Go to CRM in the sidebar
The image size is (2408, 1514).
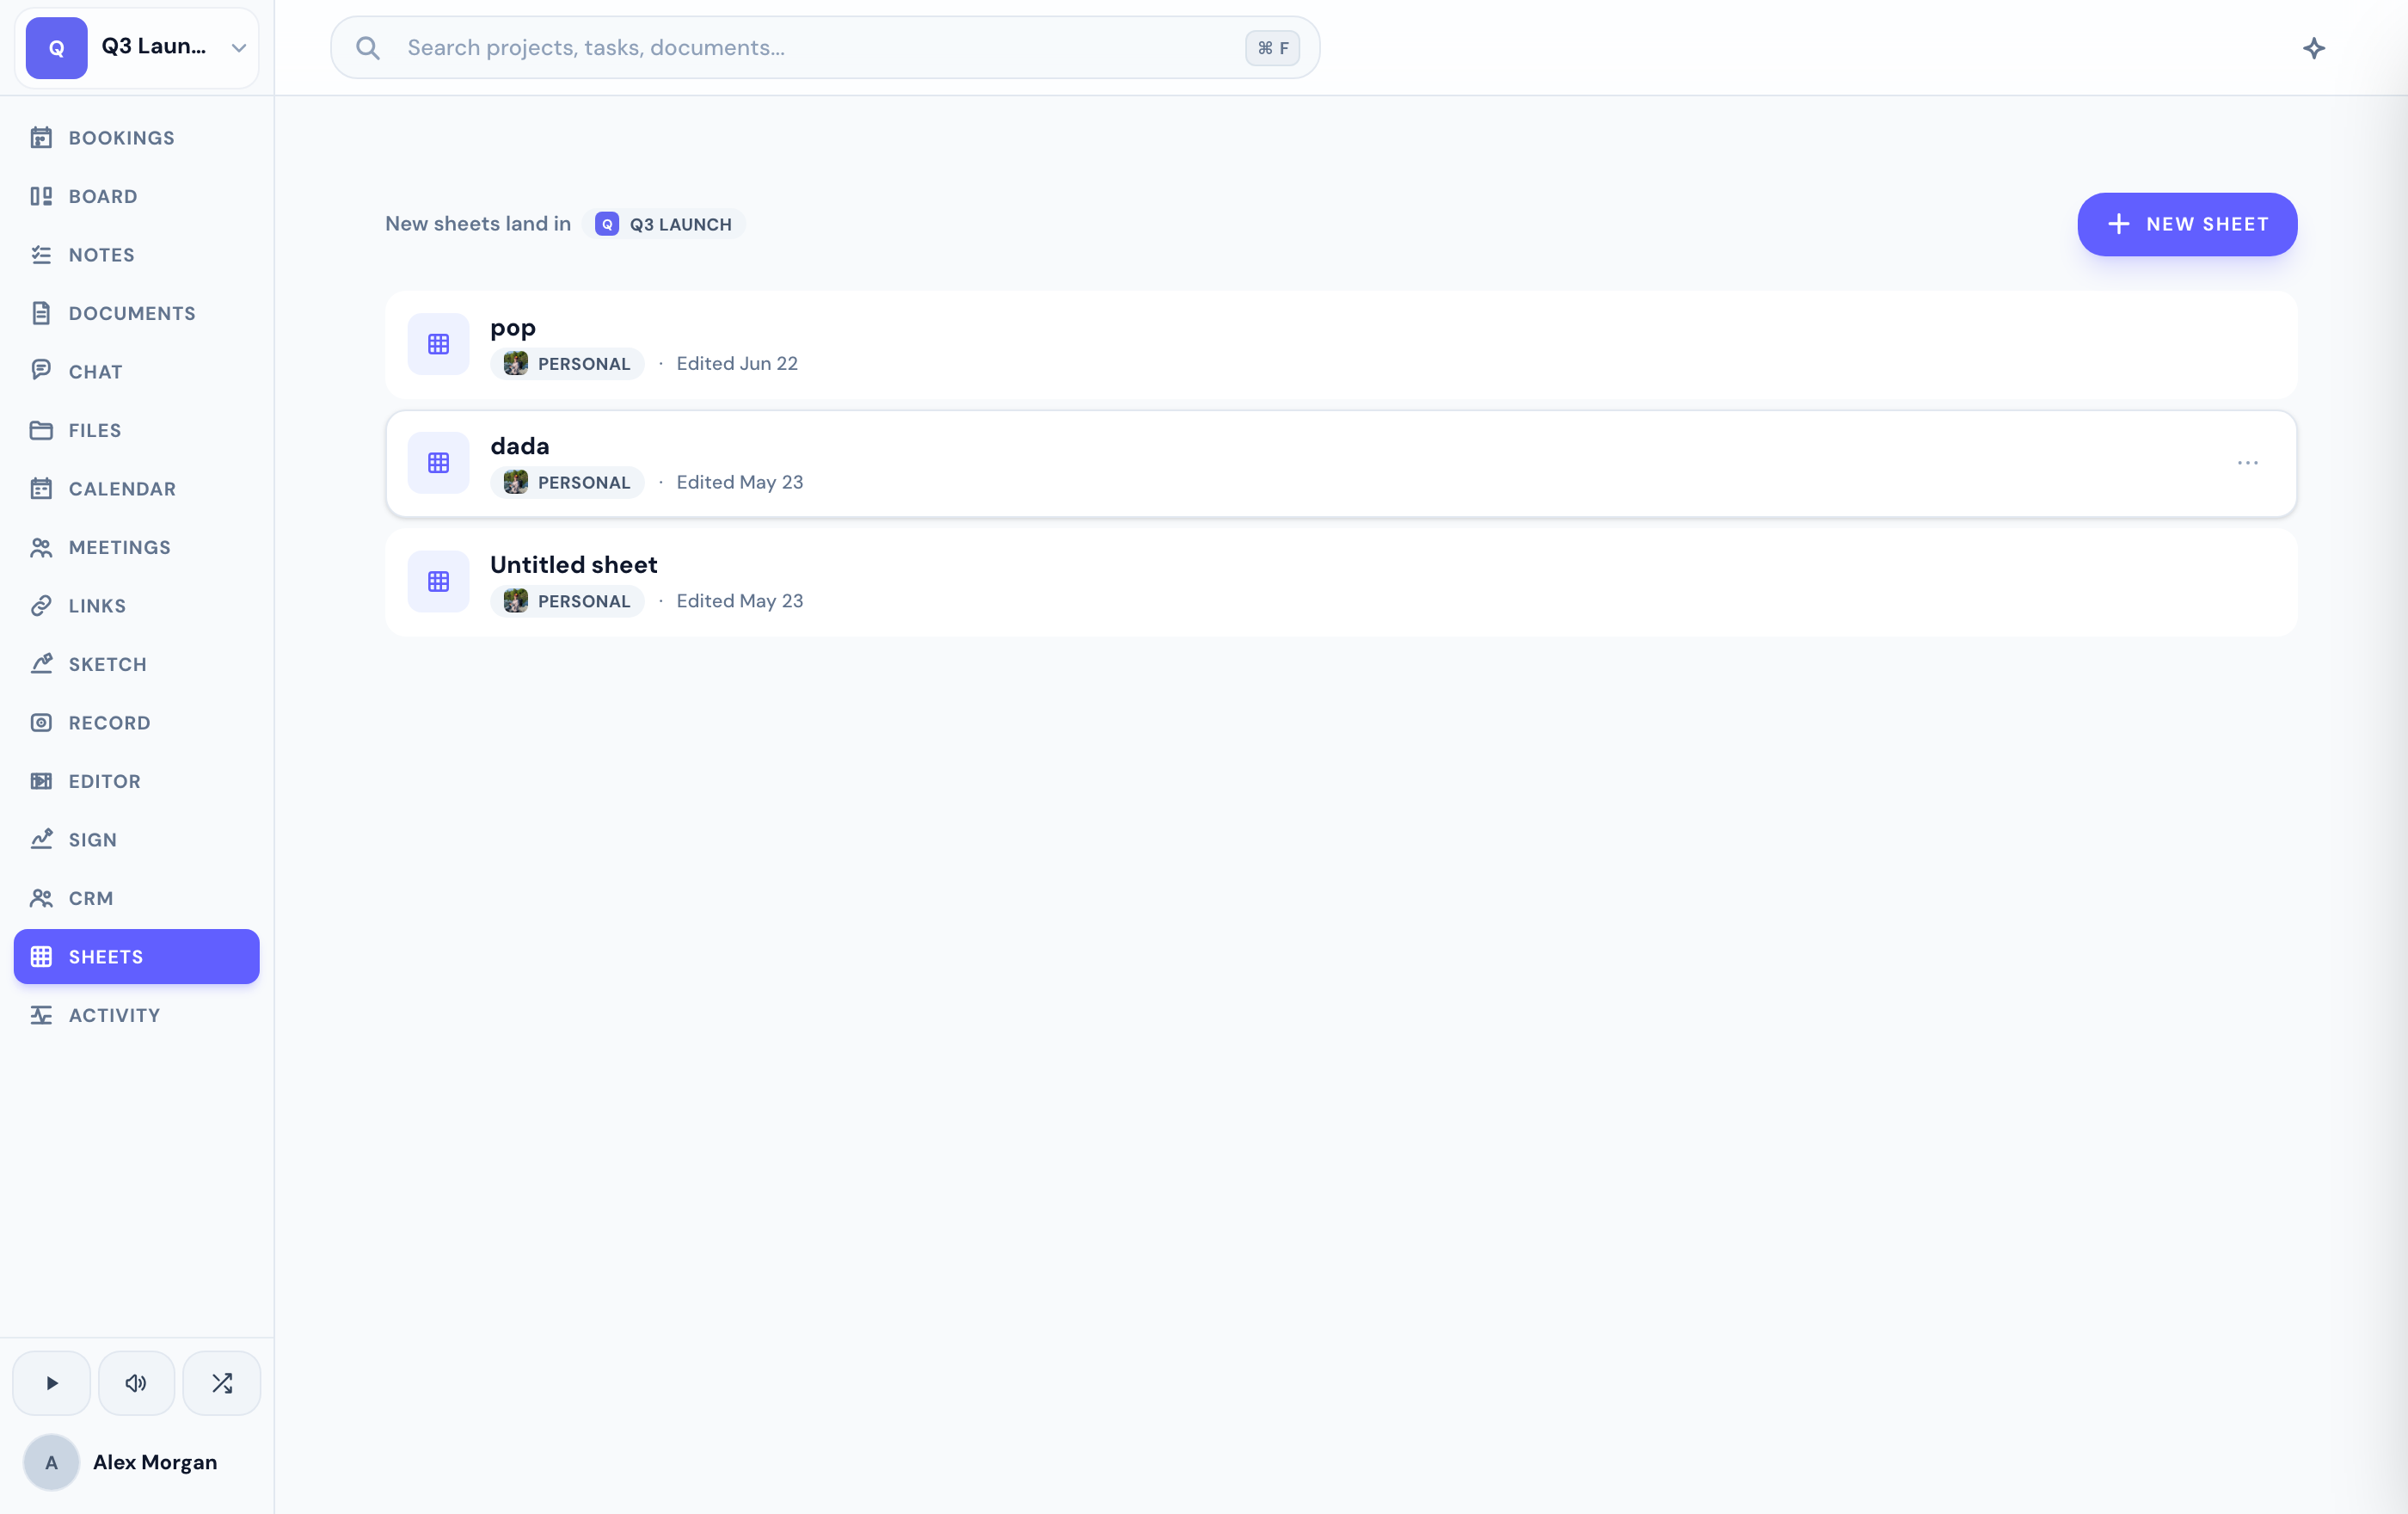(x=136, y=898)
